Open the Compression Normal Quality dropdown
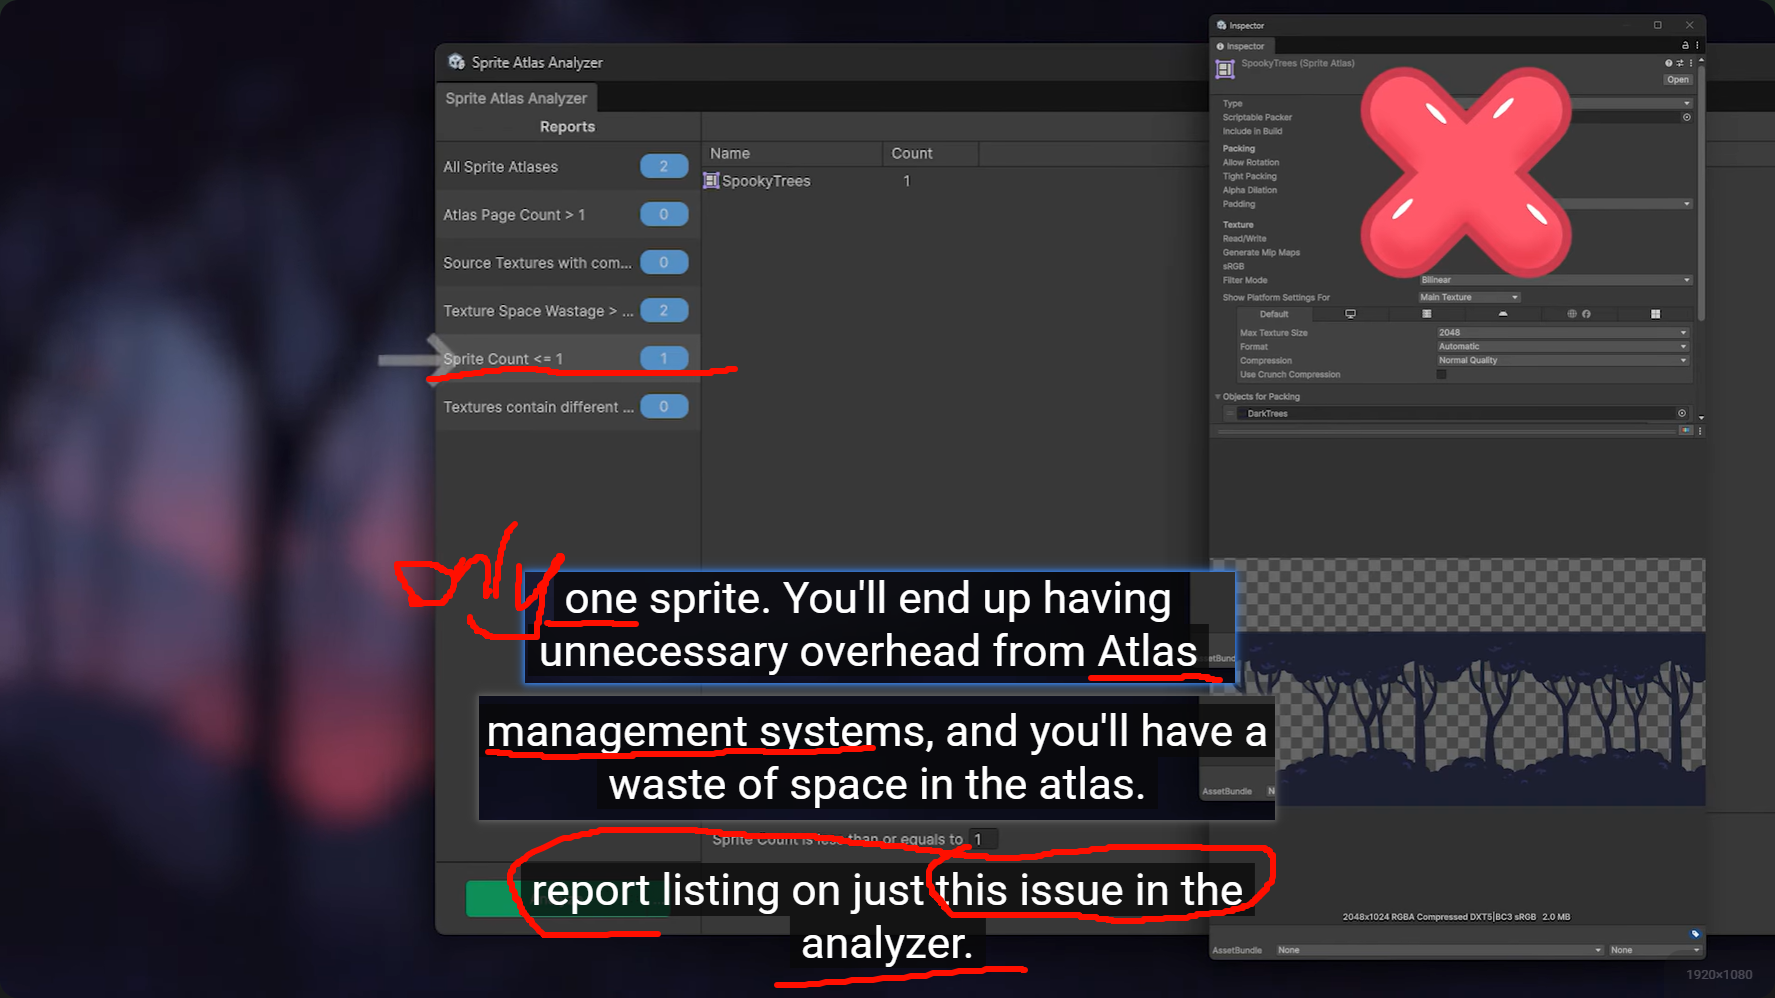This screenshot has width=1775, height=998. point(1563,361)
